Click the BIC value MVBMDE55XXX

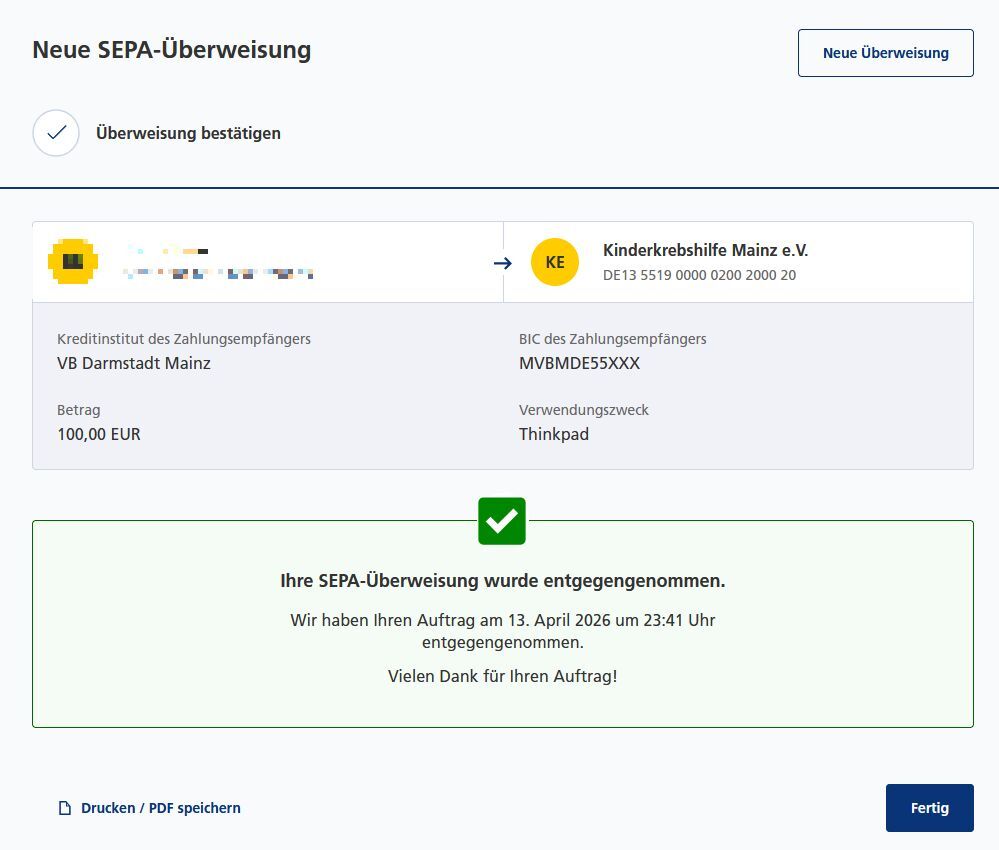tap(579, 363)
